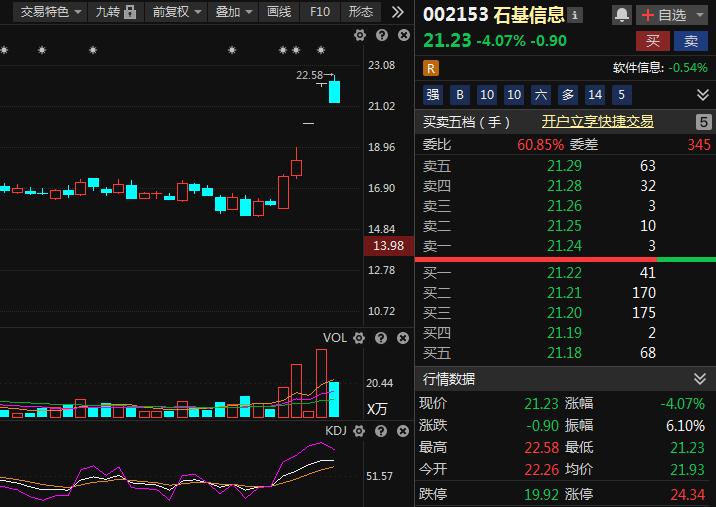Click the blue 卖 sell button
Viewport: 716px width, 507px height.
pyautogui.click(x=691, y=41)
